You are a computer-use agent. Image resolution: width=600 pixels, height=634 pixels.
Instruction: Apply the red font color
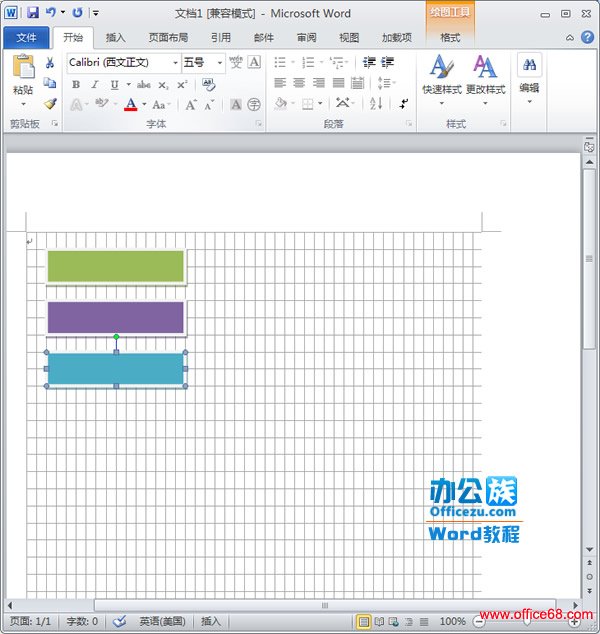[x=131, y=105]
